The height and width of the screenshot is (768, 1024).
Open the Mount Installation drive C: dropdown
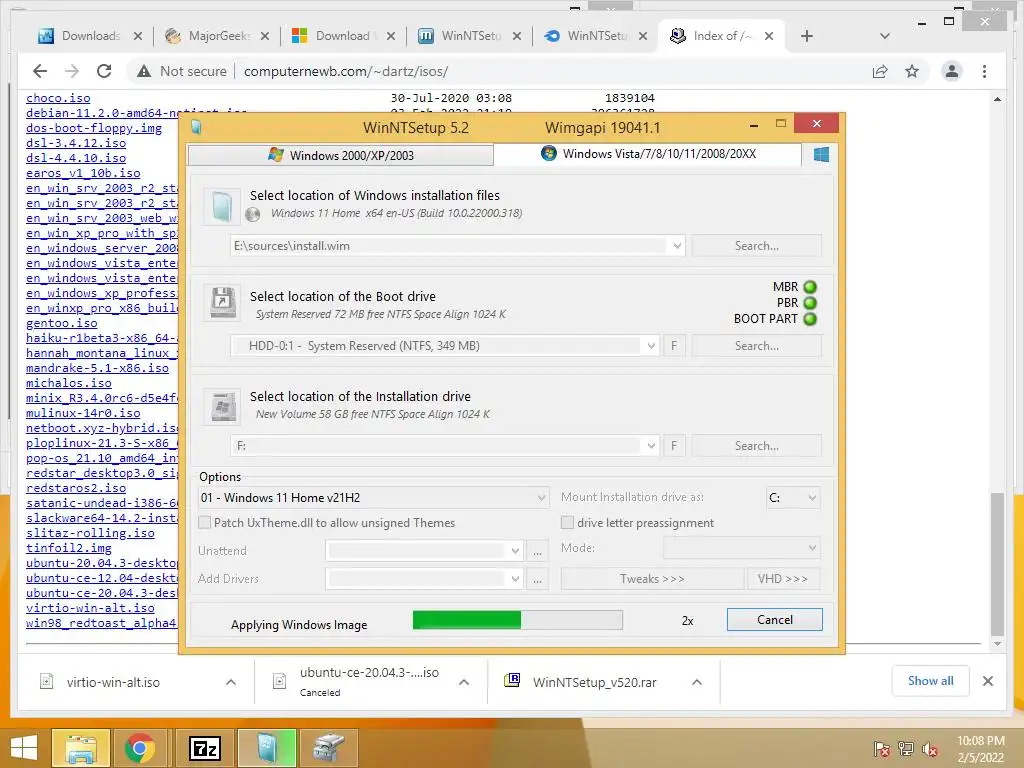(793, 498)
